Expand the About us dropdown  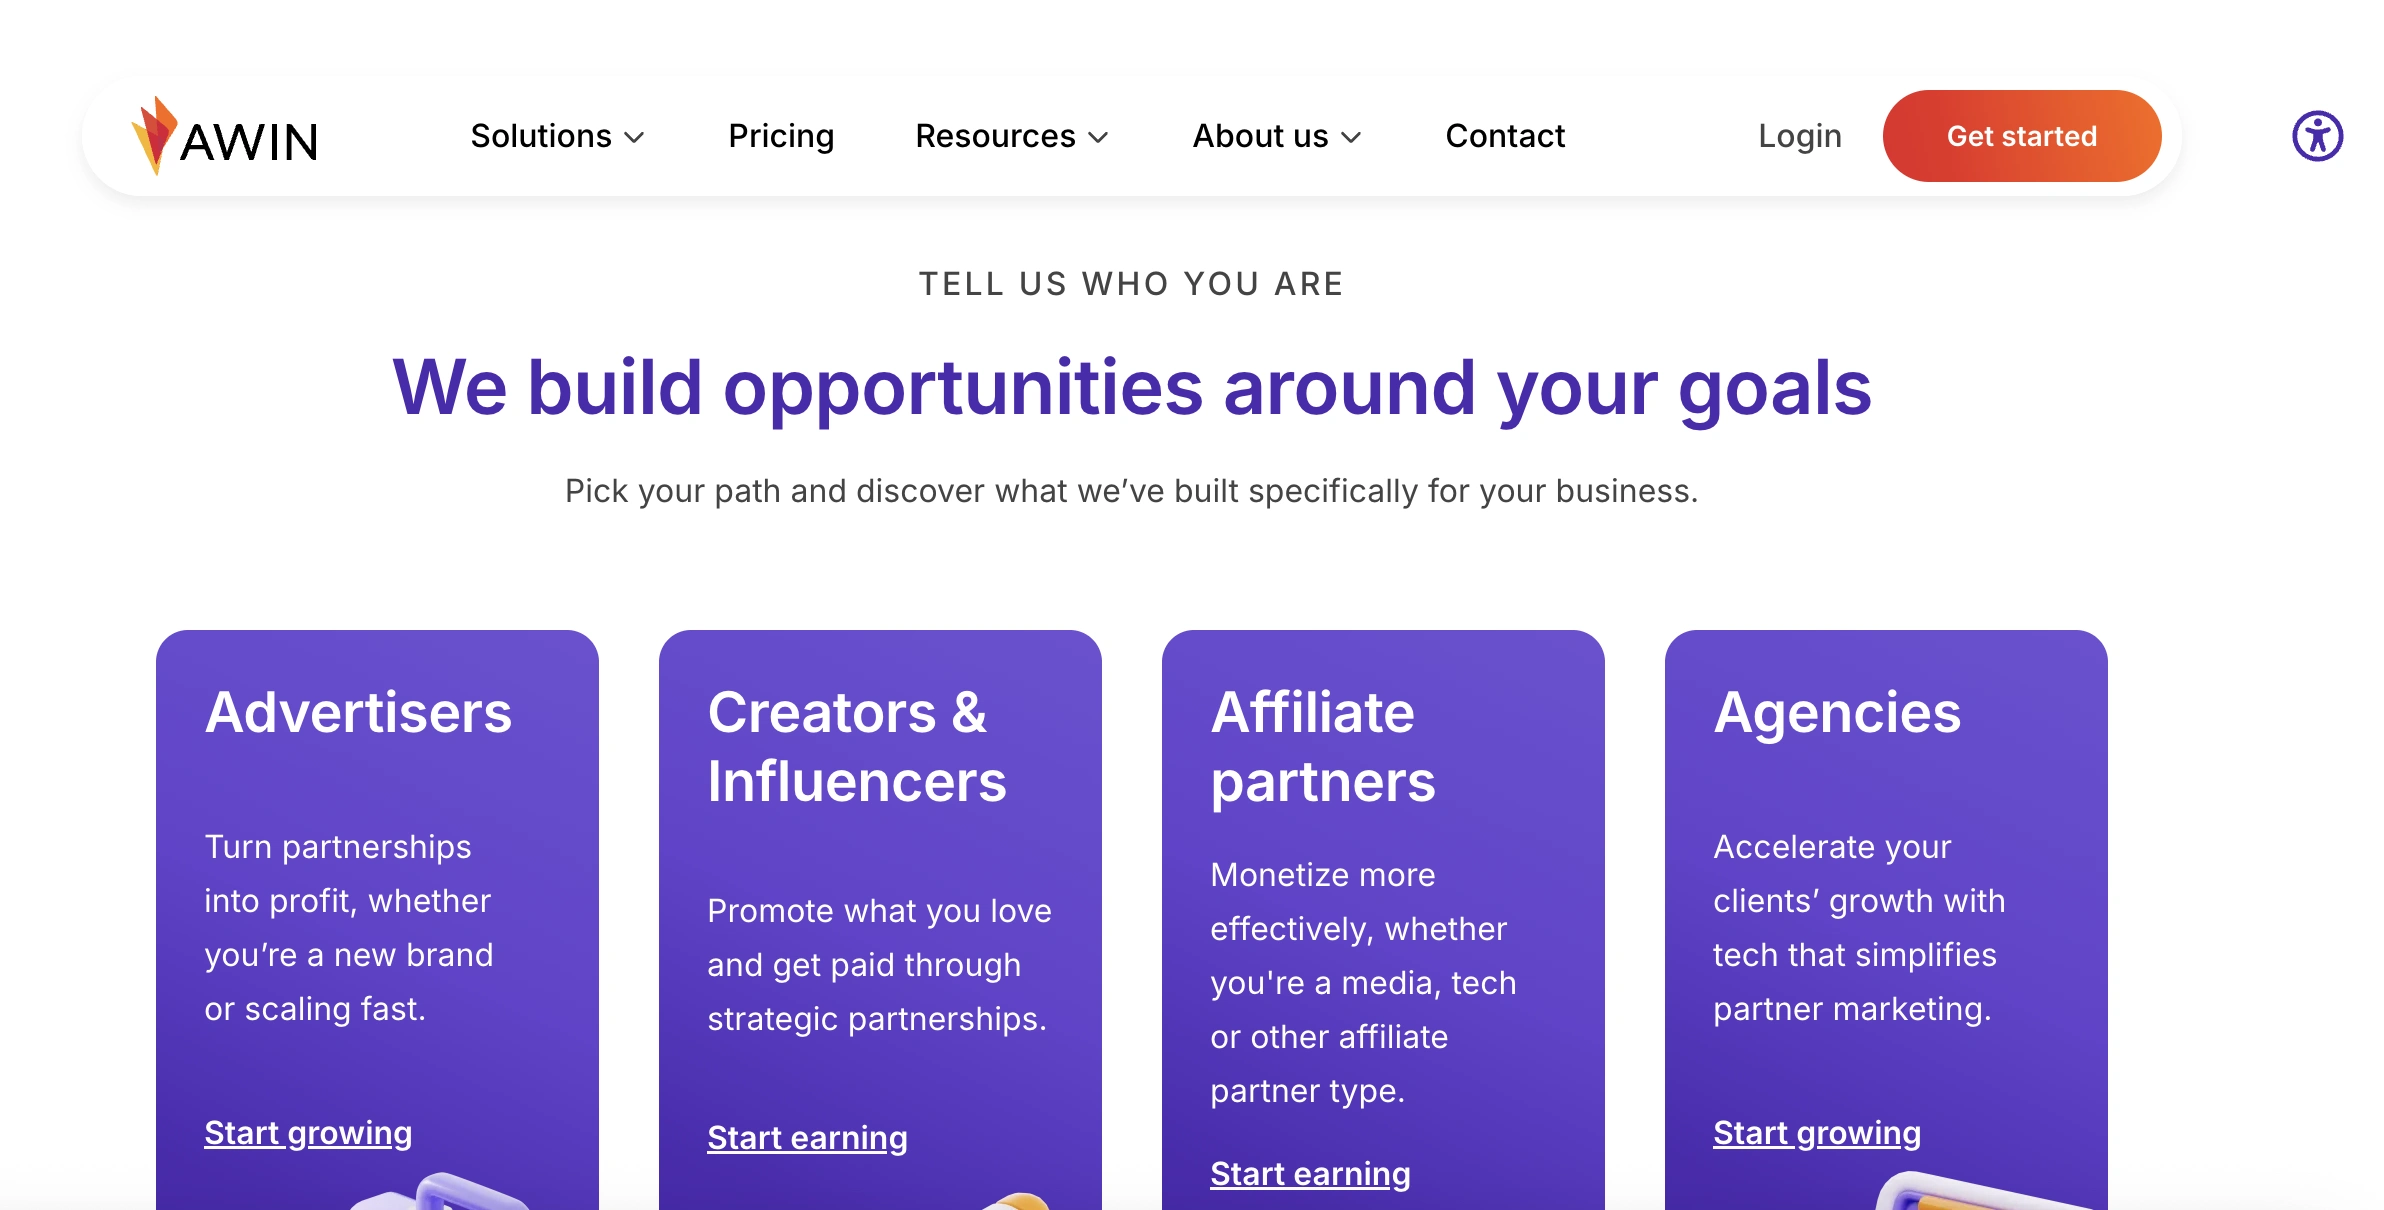1276,136
